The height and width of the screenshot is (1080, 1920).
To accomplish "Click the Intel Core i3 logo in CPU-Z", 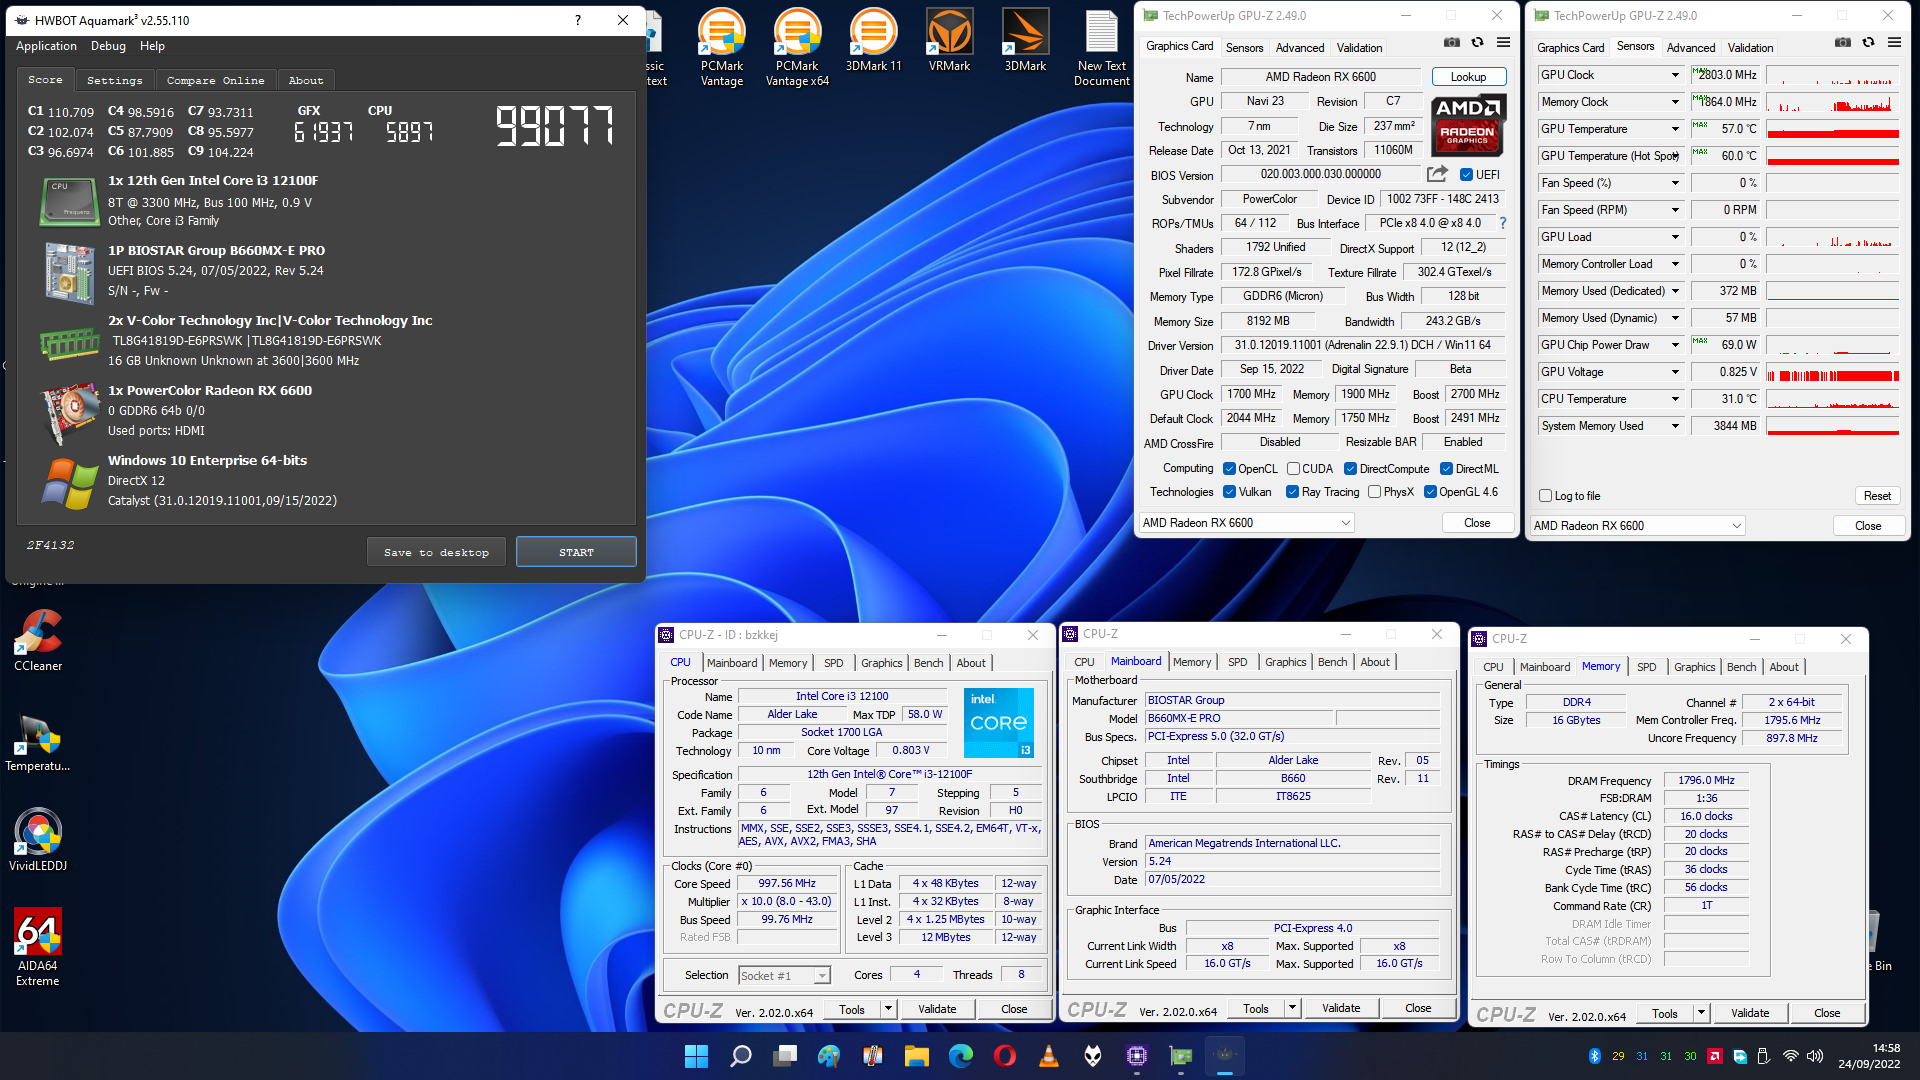I will [999, 722].
